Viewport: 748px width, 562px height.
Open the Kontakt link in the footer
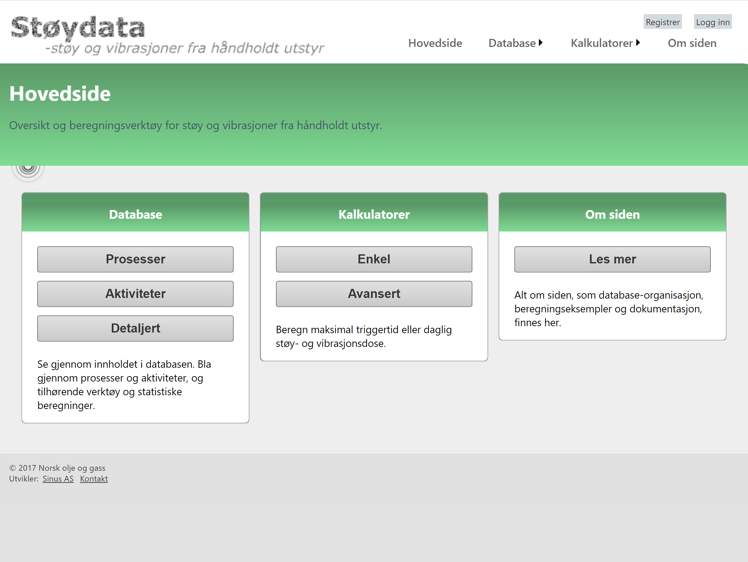[94, 479]
